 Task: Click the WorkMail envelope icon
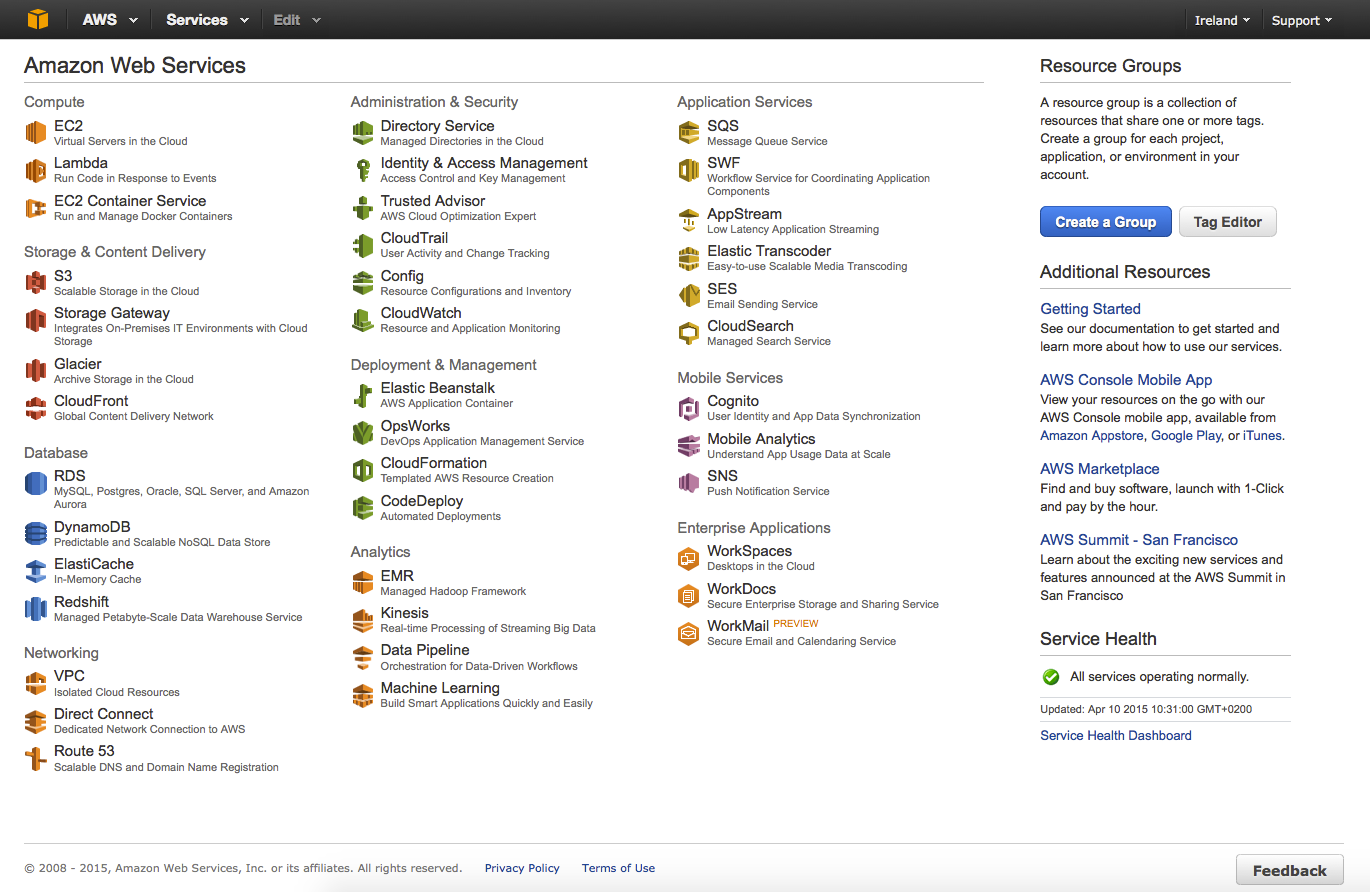coord(689,633)
